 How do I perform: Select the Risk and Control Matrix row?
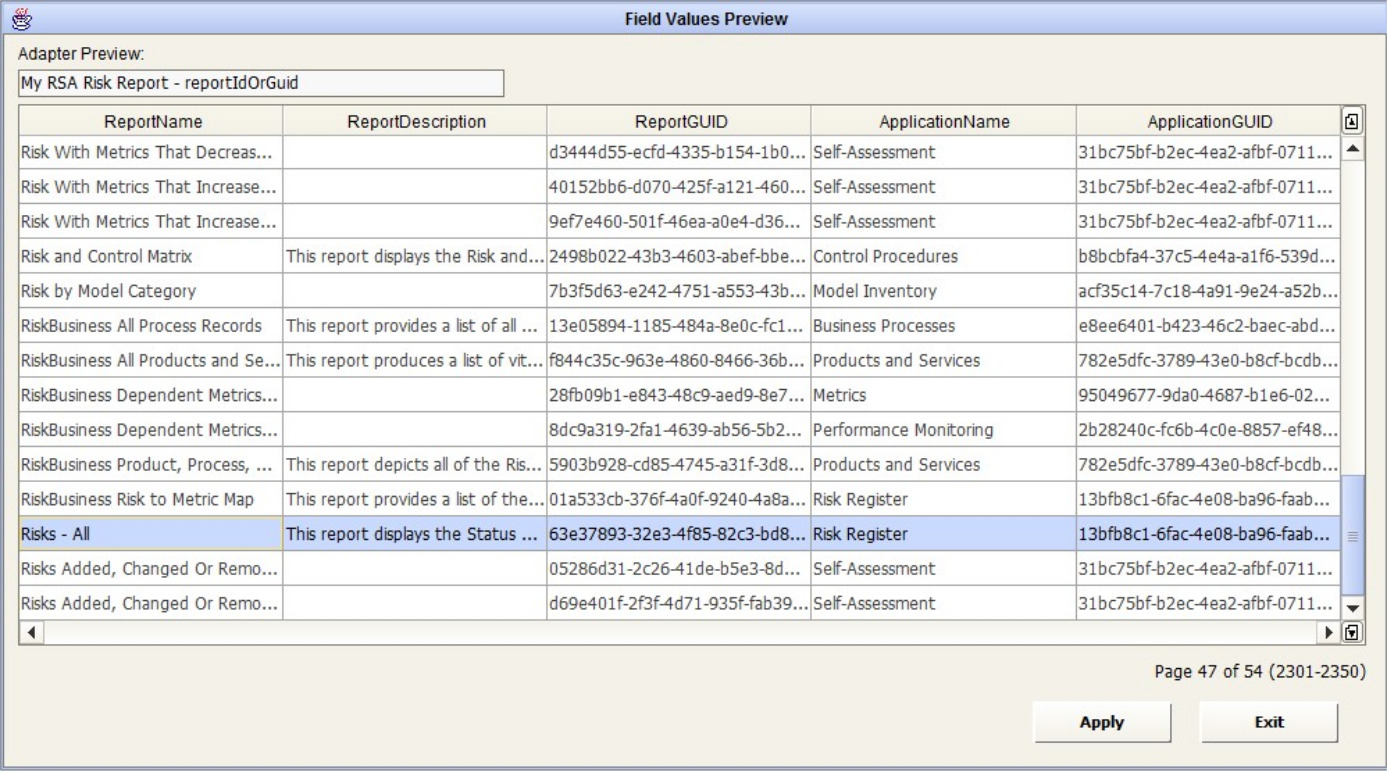[151, 256]
